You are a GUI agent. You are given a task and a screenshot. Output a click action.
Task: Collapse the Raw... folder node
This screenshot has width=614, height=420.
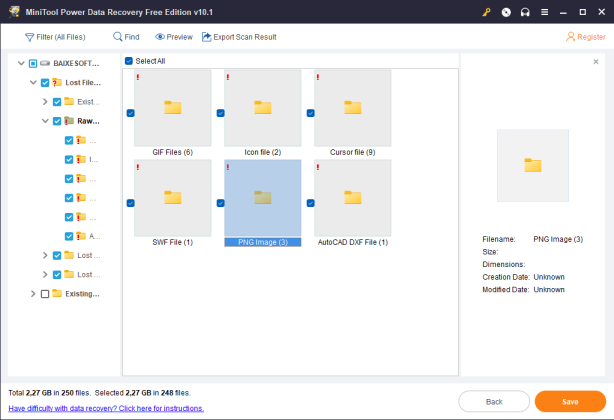(x=45, y=121)
